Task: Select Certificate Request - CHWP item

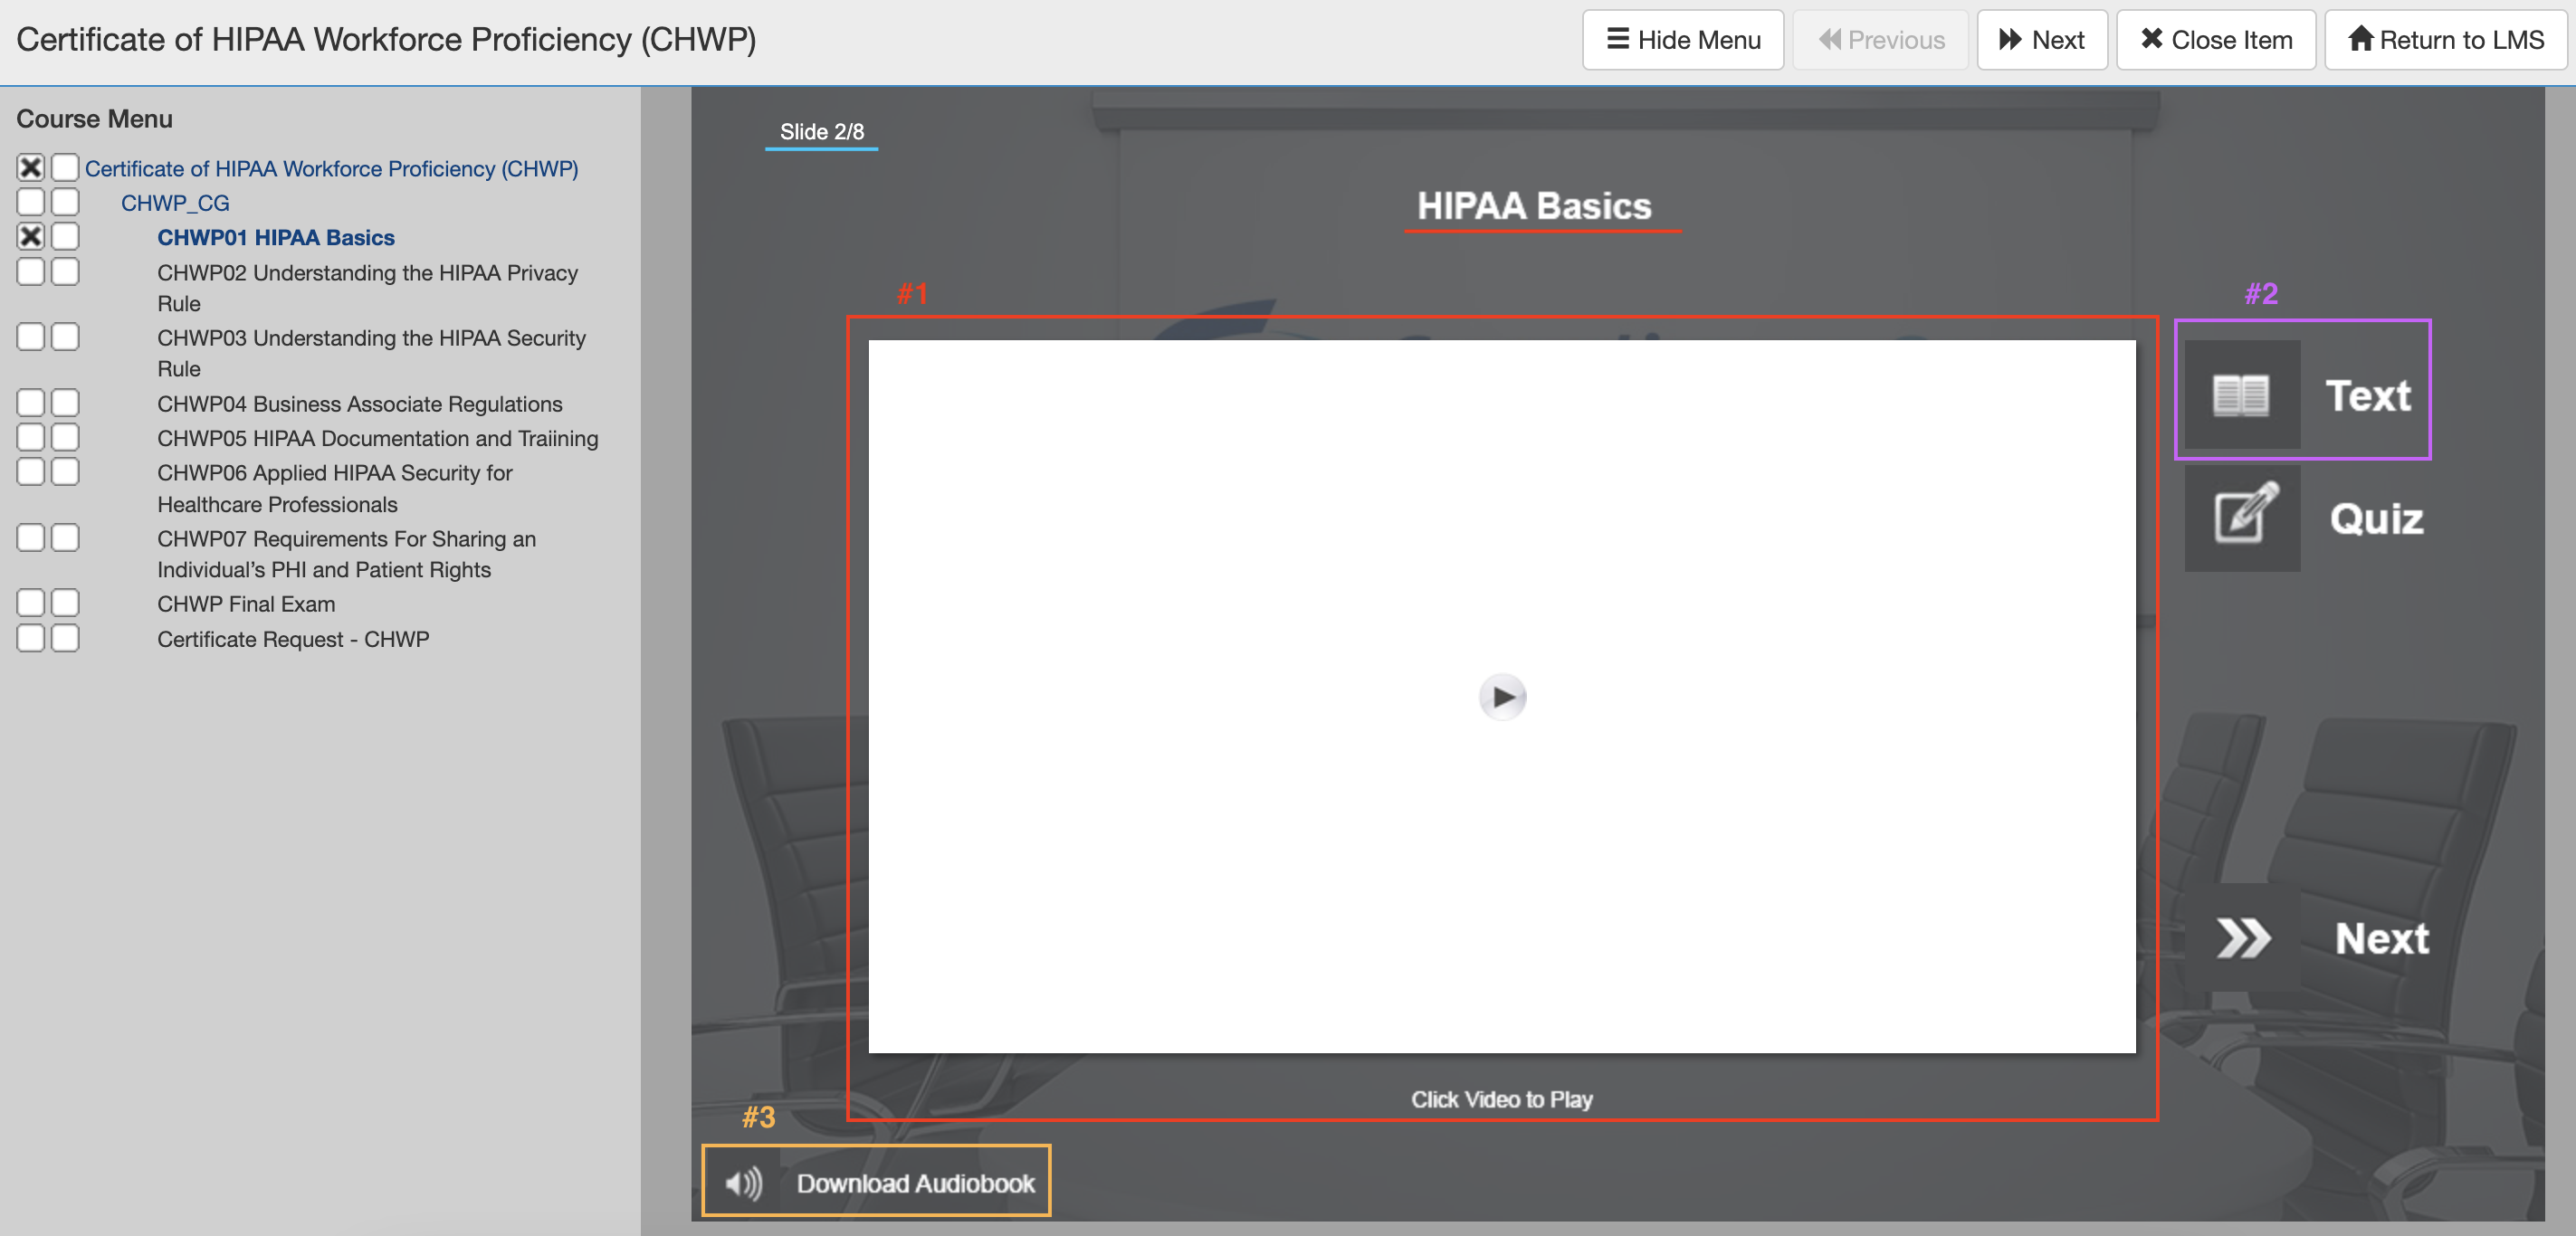Action: pyautogui.click(x=293, y=639)
